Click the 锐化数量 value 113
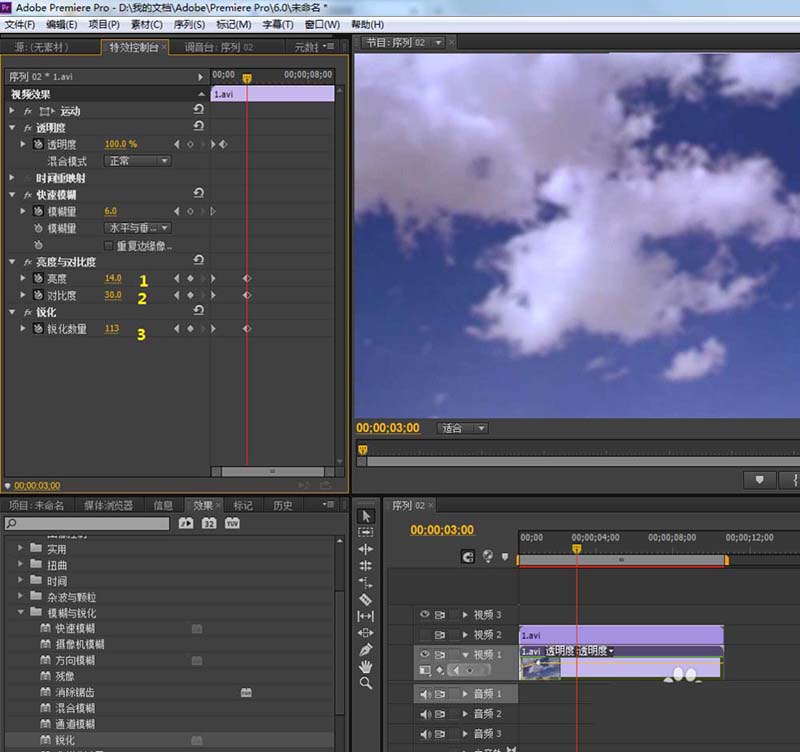Screen dimensions: 800x752 point(112,329)
